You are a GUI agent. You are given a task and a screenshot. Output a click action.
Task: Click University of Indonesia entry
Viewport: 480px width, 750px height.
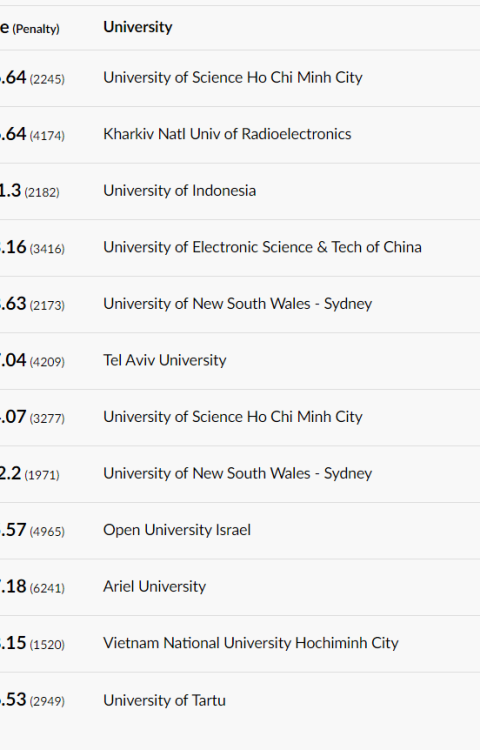[x=179, y=191]
